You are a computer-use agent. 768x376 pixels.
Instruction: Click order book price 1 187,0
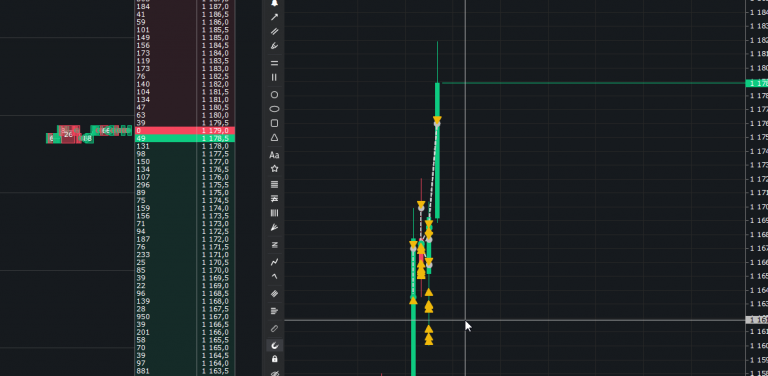point(215,6)
